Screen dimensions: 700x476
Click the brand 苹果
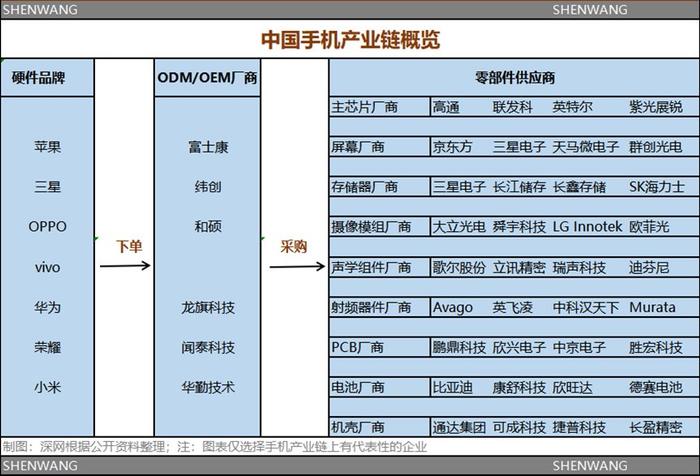[47, 146]
